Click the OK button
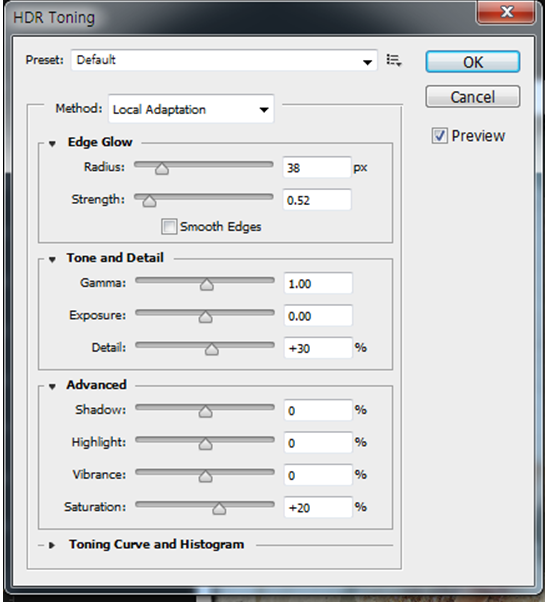Image resolution: width=545 pixels, height=603 pixels. coord(473,62)
